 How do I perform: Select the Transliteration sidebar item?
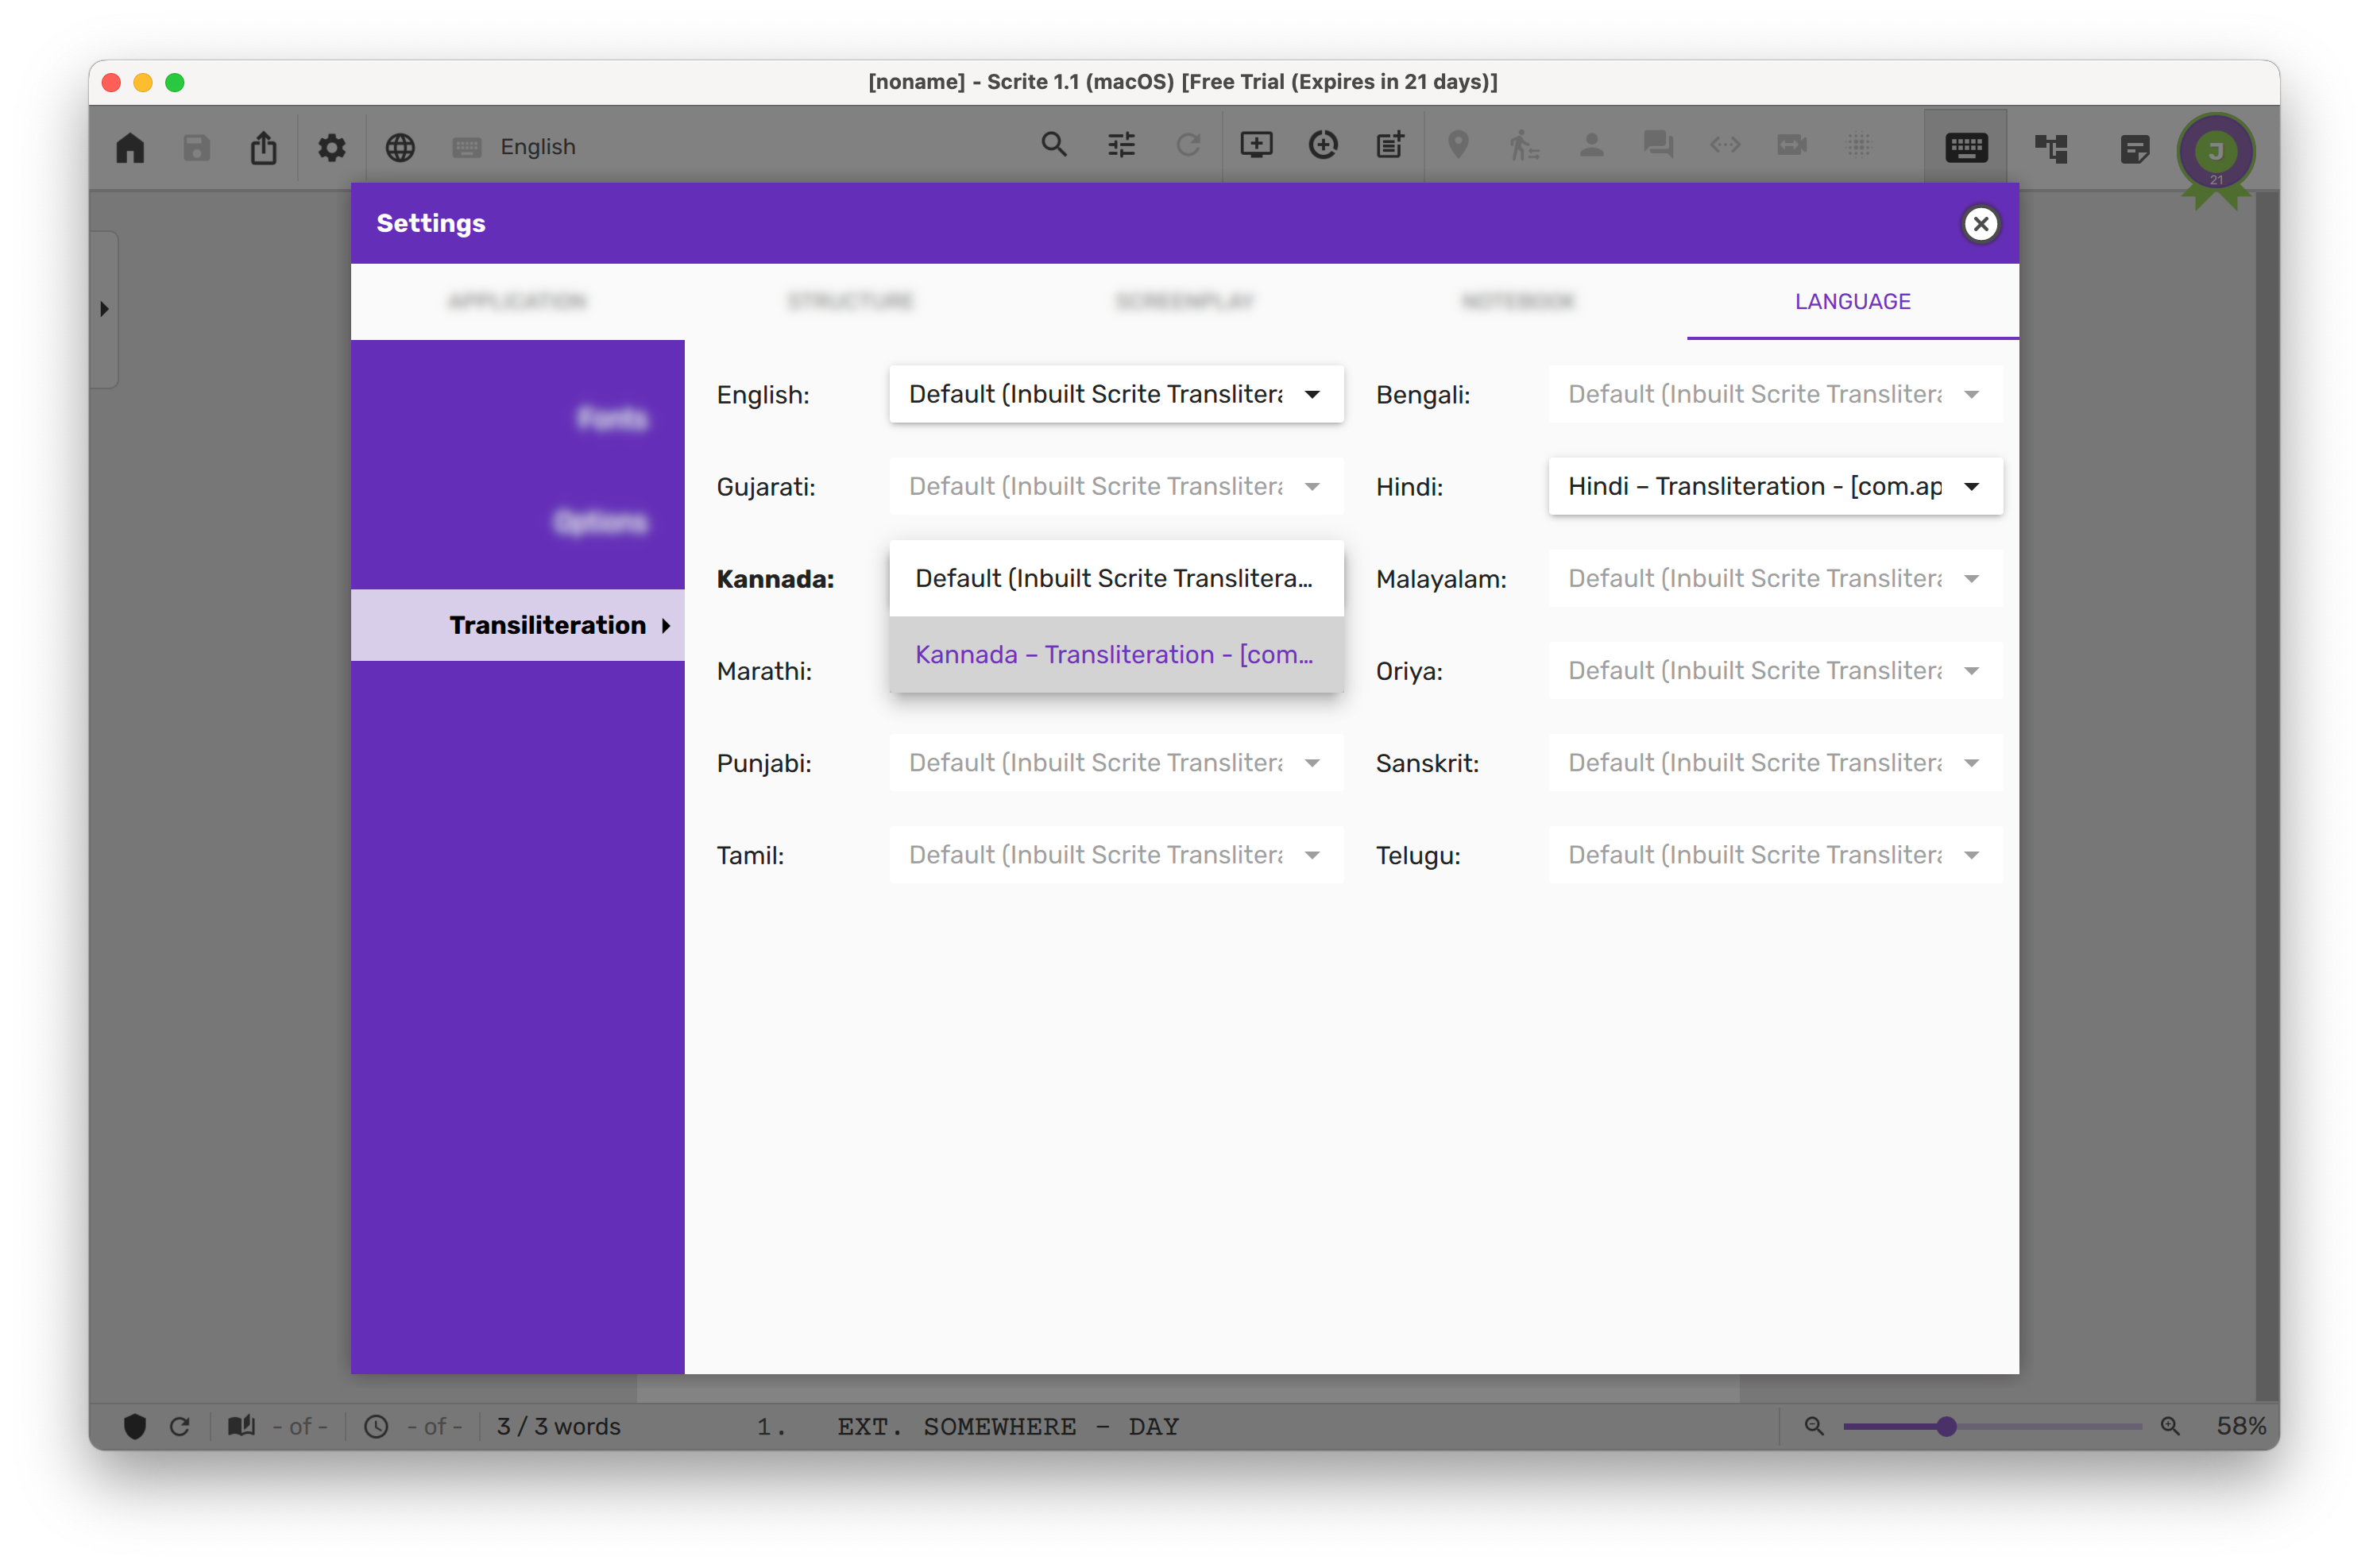click(518, 625)
